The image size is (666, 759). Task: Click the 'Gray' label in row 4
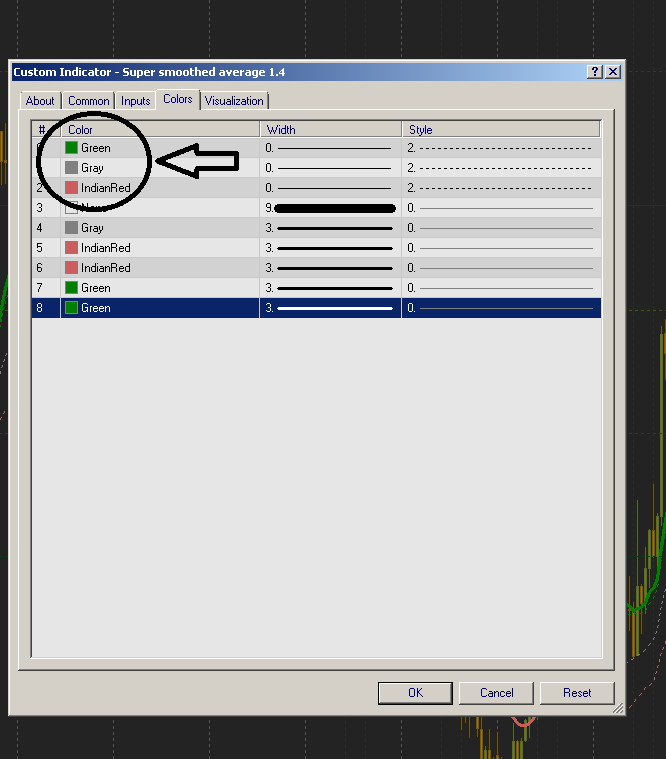pyautogui.click(x=92, y=228)
